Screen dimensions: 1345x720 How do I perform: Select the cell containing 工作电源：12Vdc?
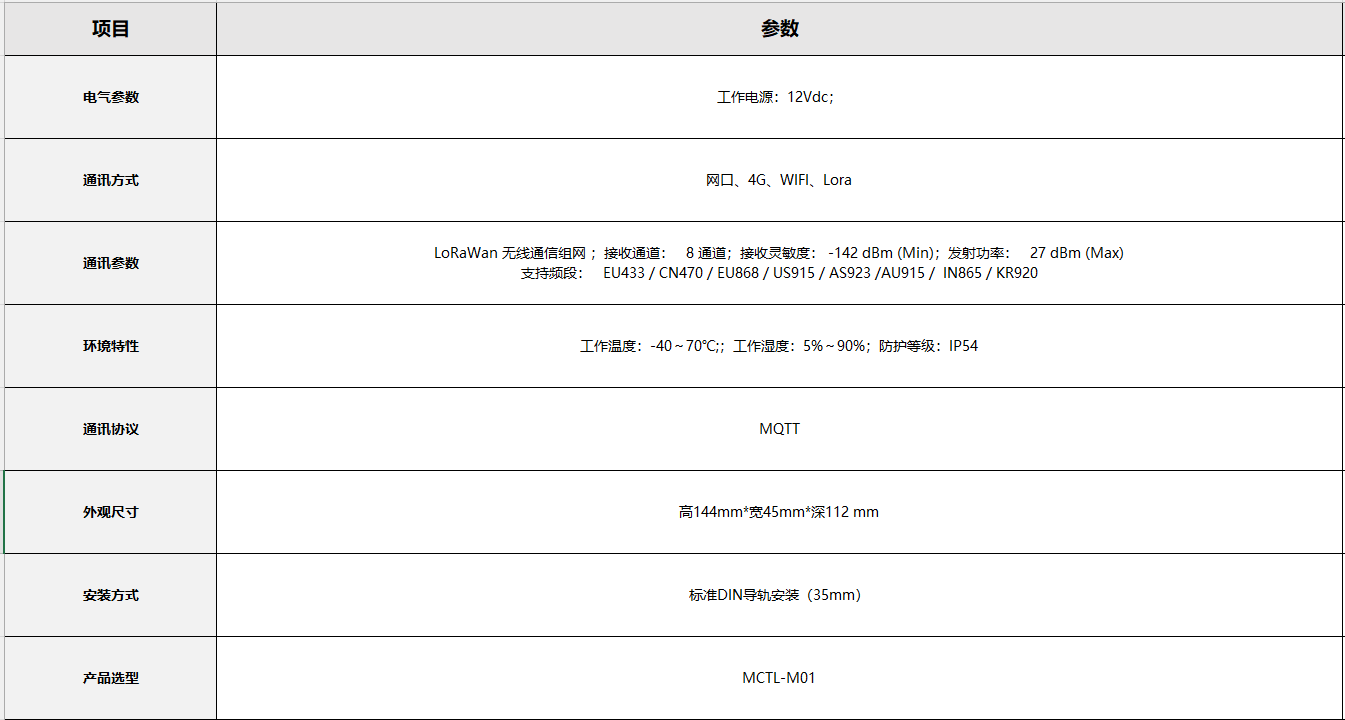coord(776,97)
